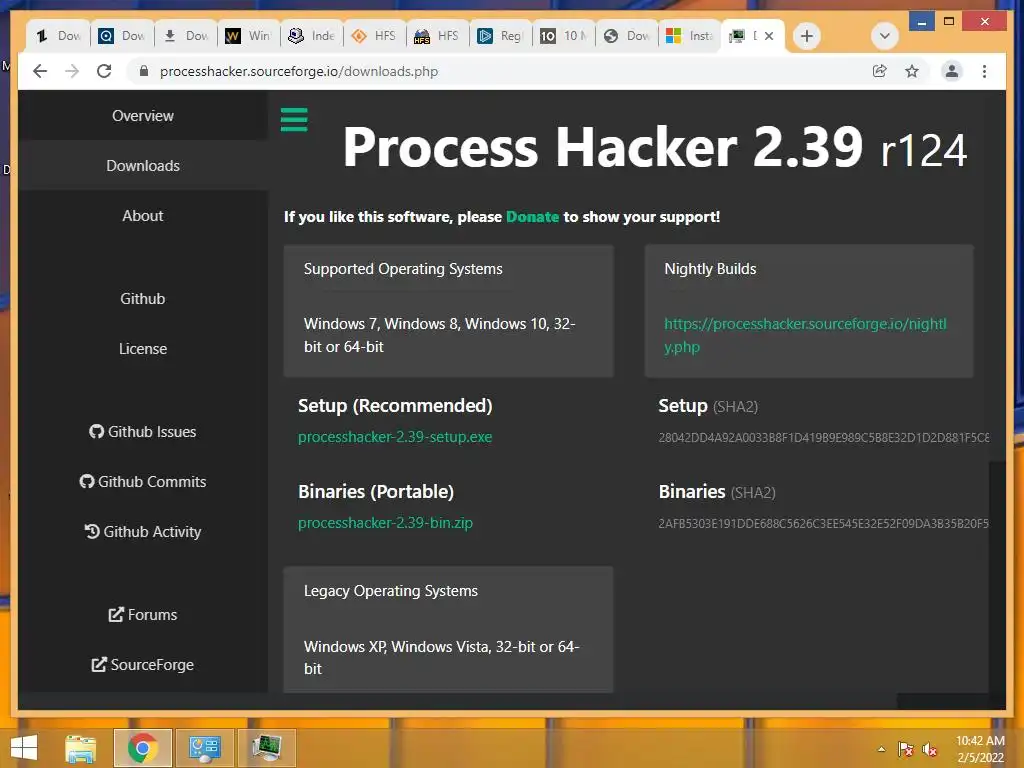Viewport: 1024px width, 768px height.
Task: Bookmark this page with the star icon
Action: (912, 71)
